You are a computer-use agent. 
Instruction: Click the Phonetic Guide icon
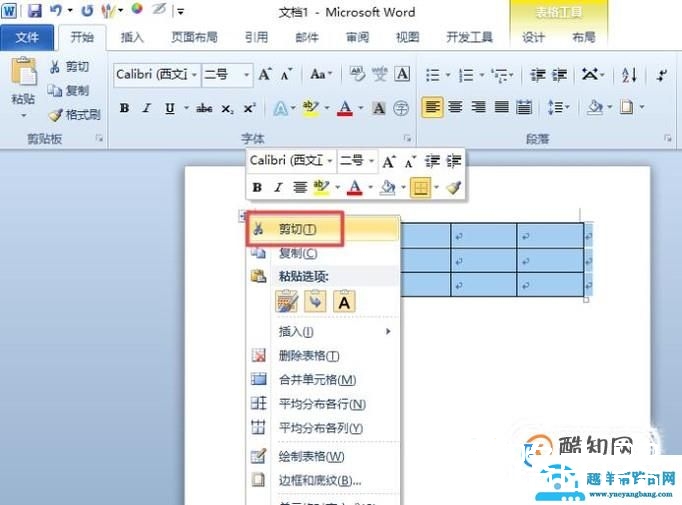click(x=379, y=74)
